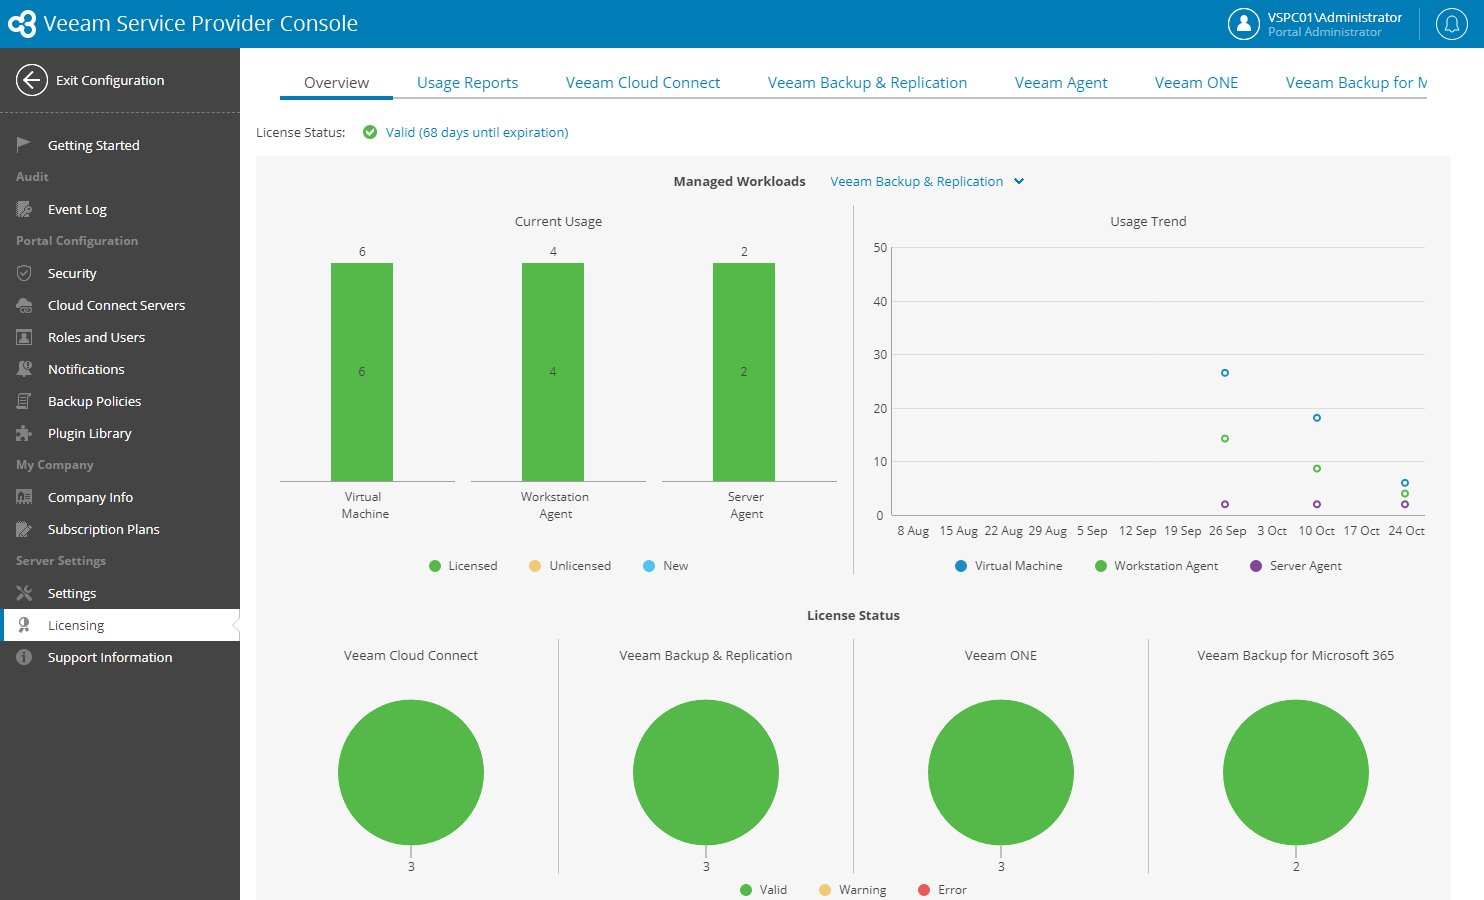Click the Veeam ONE license pie chart
Screen dimensions: 1484x900
pos(1001,772)
